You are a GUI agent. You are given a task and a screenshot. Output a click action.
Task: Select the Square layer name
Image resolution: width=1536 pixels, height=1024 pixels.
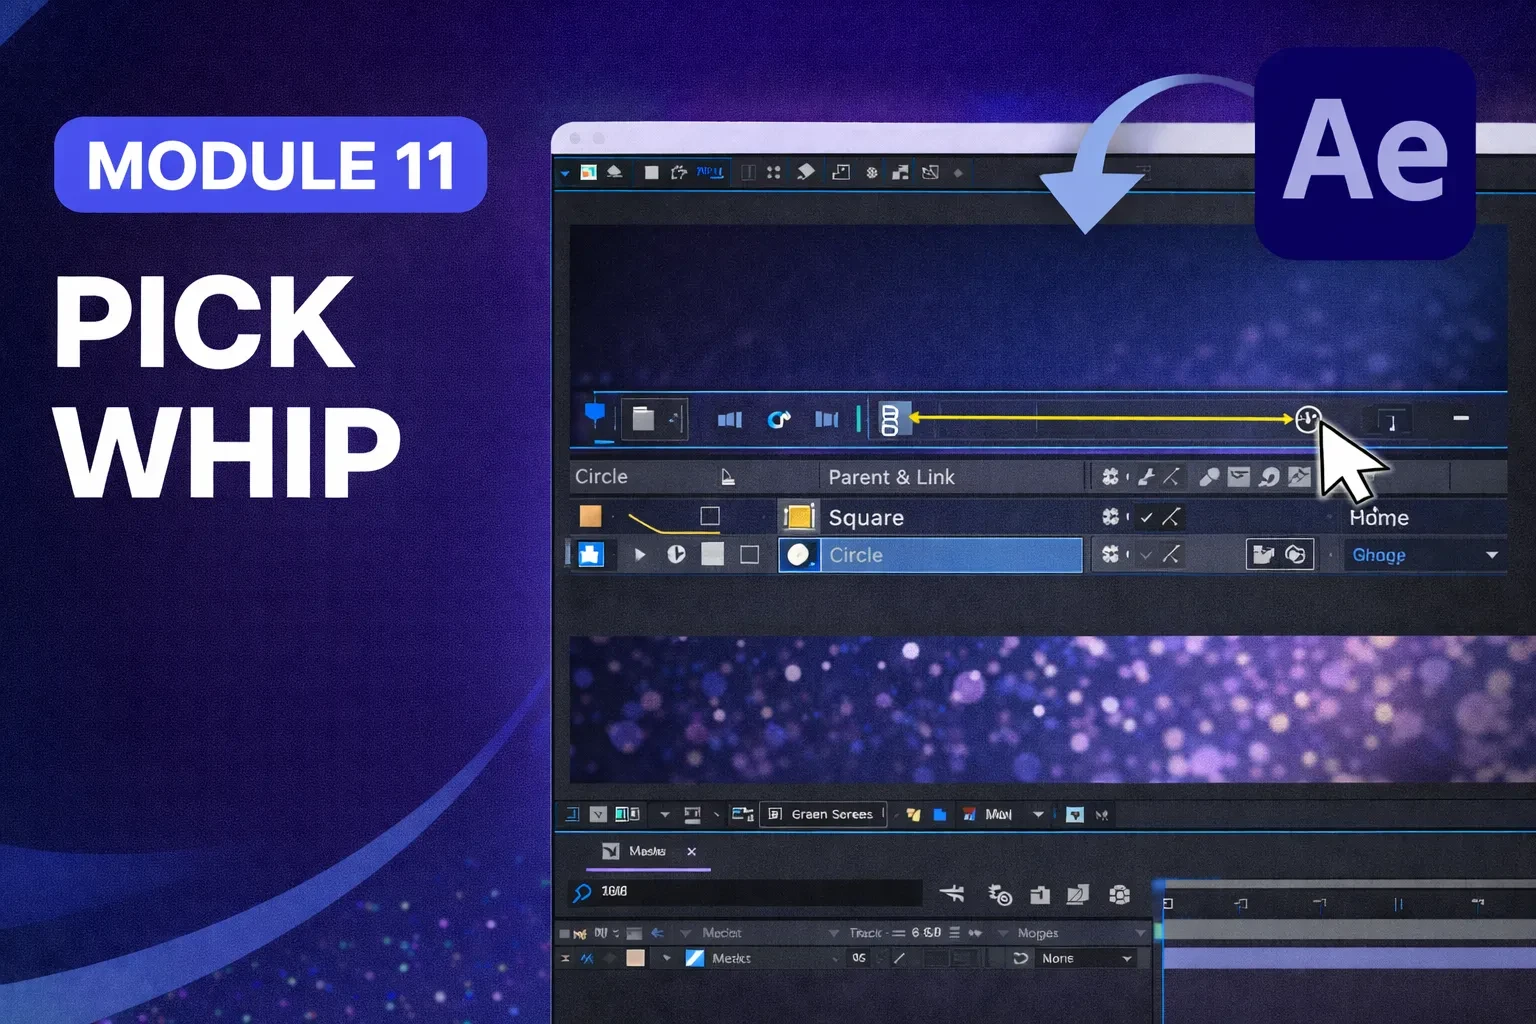coord(866,517)
